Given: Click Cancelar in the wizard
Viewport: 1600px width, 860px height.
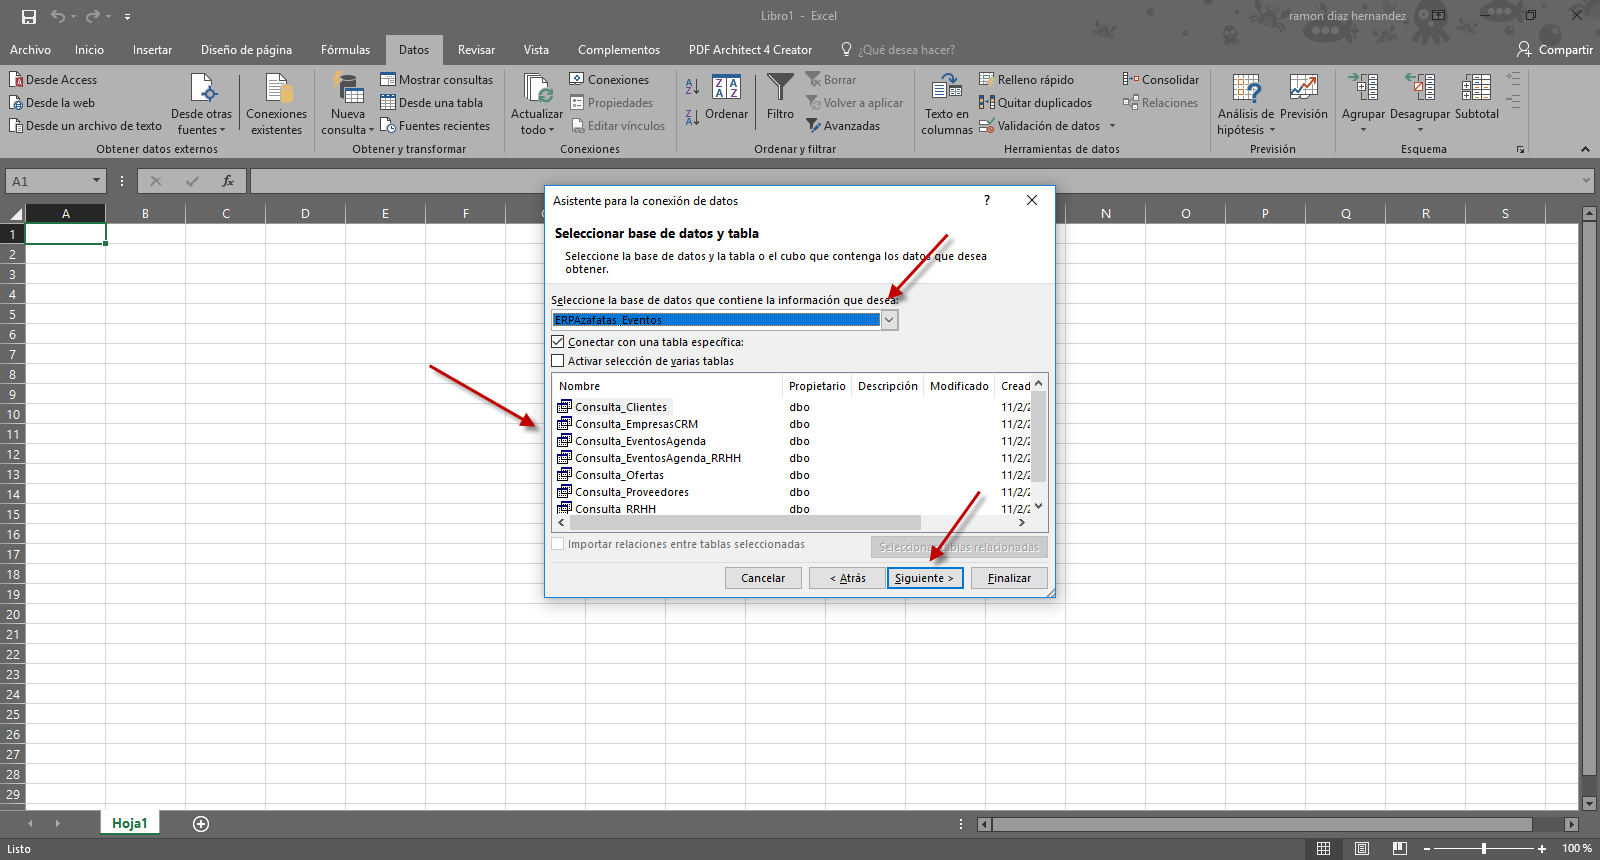Looking at the screenshot, I should 763,578.
